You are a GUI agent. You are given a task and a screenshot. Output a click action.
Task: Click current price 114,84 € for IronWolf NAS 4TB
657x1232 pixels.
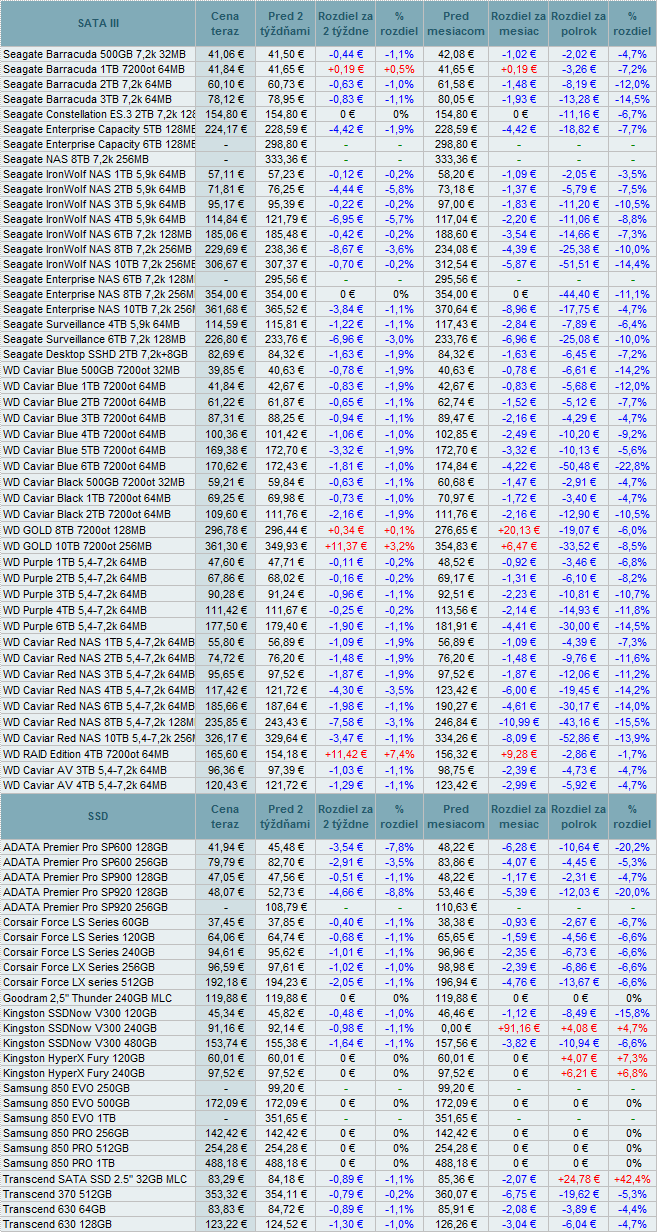pyautogui.click(x=225, y=220)
